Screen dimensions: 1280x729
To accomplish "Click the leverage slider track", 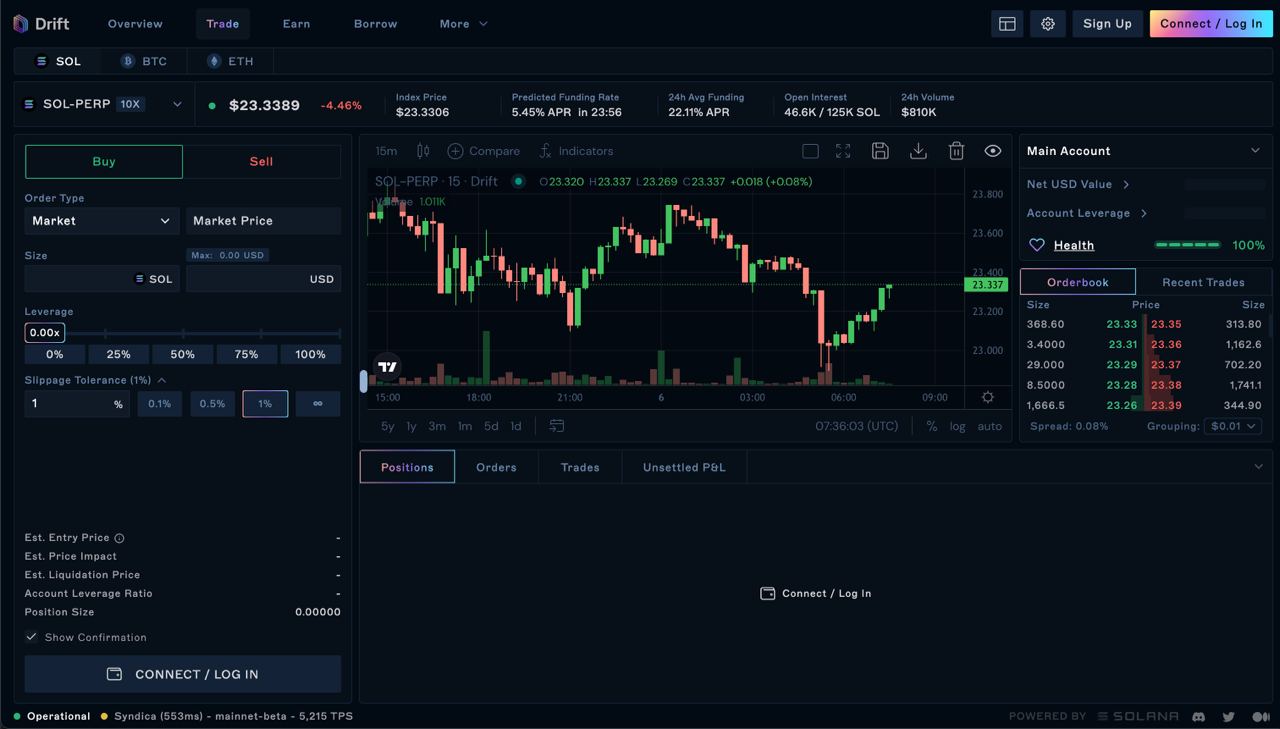I will point(200,333).
